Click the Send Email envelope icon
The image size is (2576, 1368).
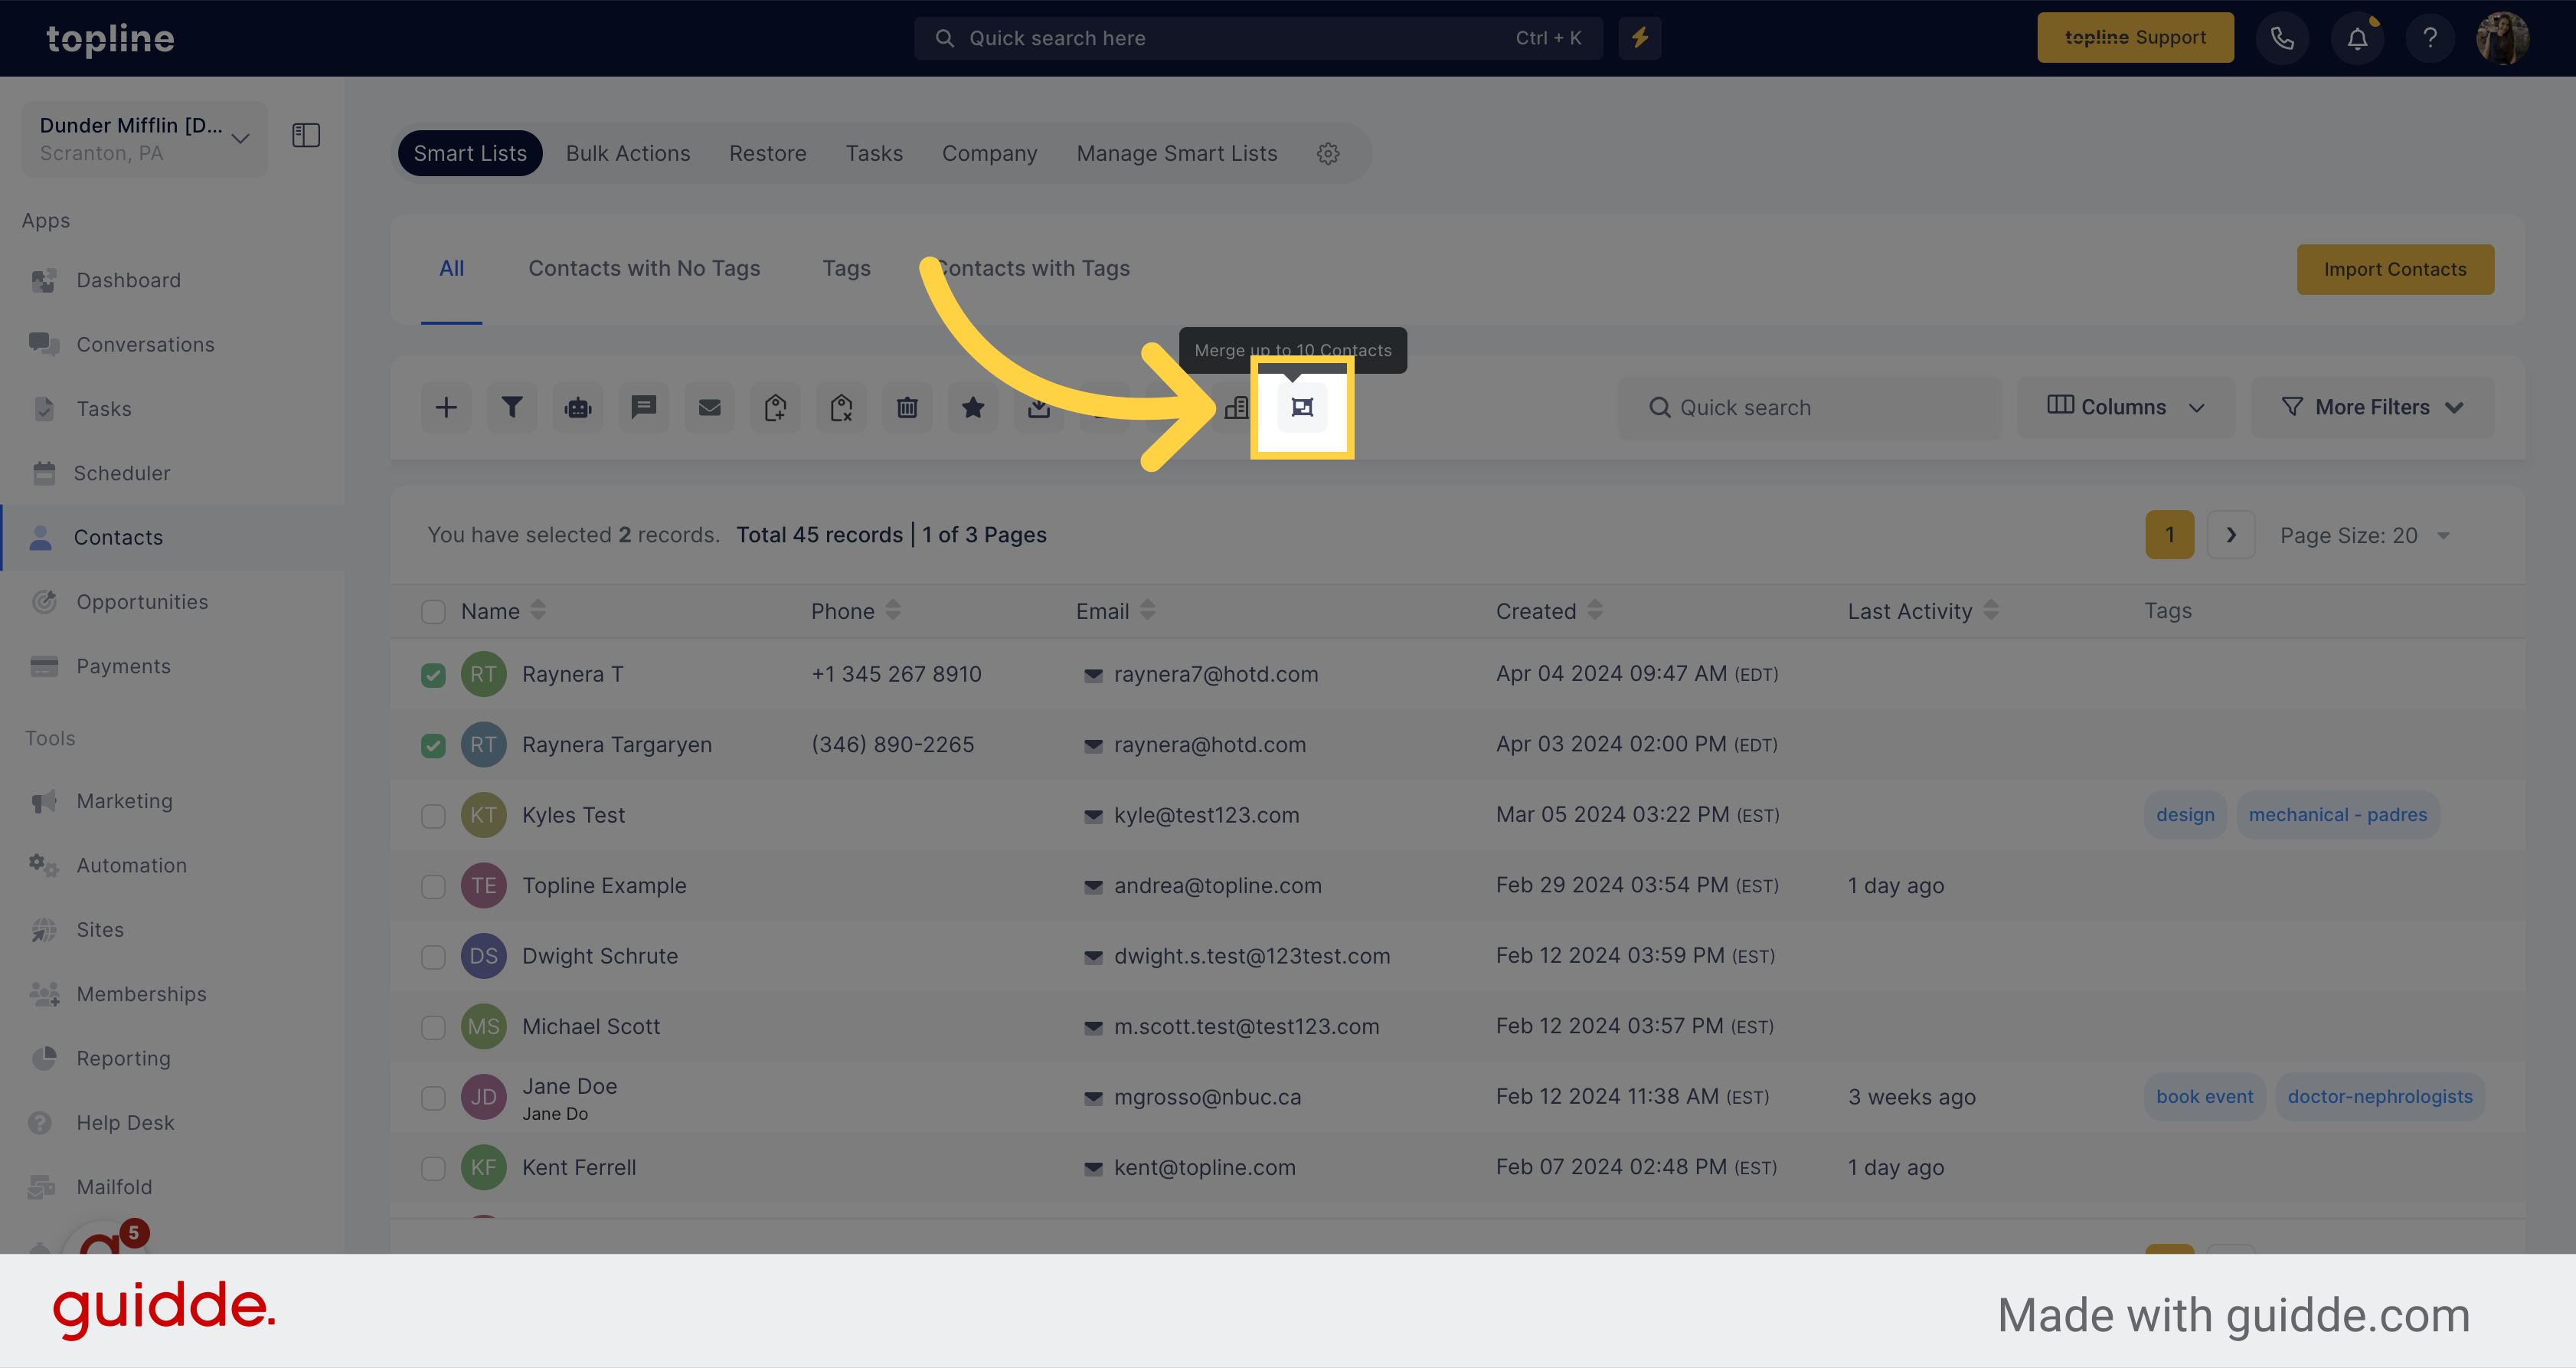pyautogui.click(x=710, y=407)
